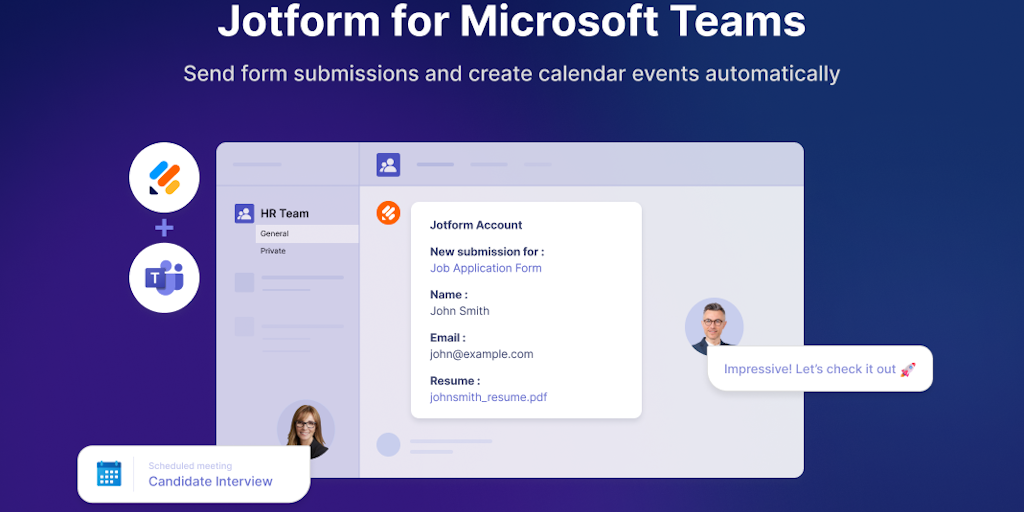Click the calendar icon in the scheduled meeting card

pos(109,473)
